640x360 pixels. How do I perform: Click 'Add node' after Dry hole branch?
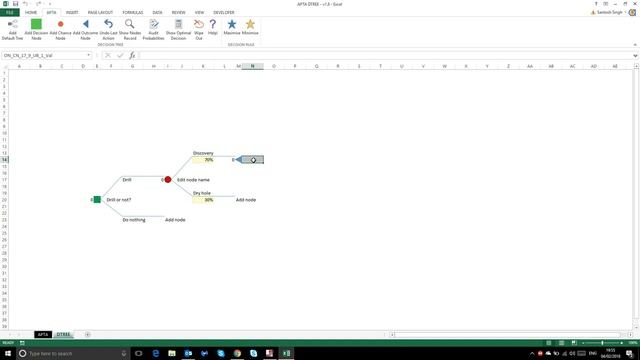[x=246, y=200]
